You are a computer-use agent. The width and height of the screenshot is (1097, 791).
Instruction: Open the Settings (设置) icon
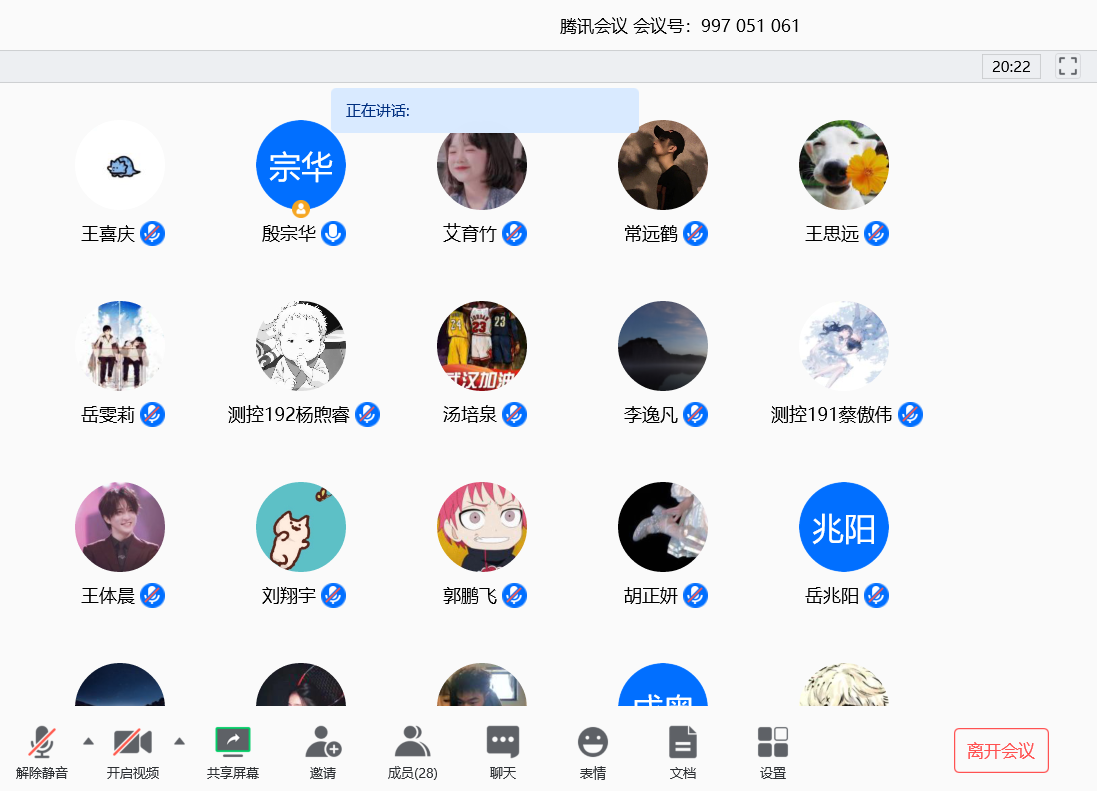click(772, 742)
